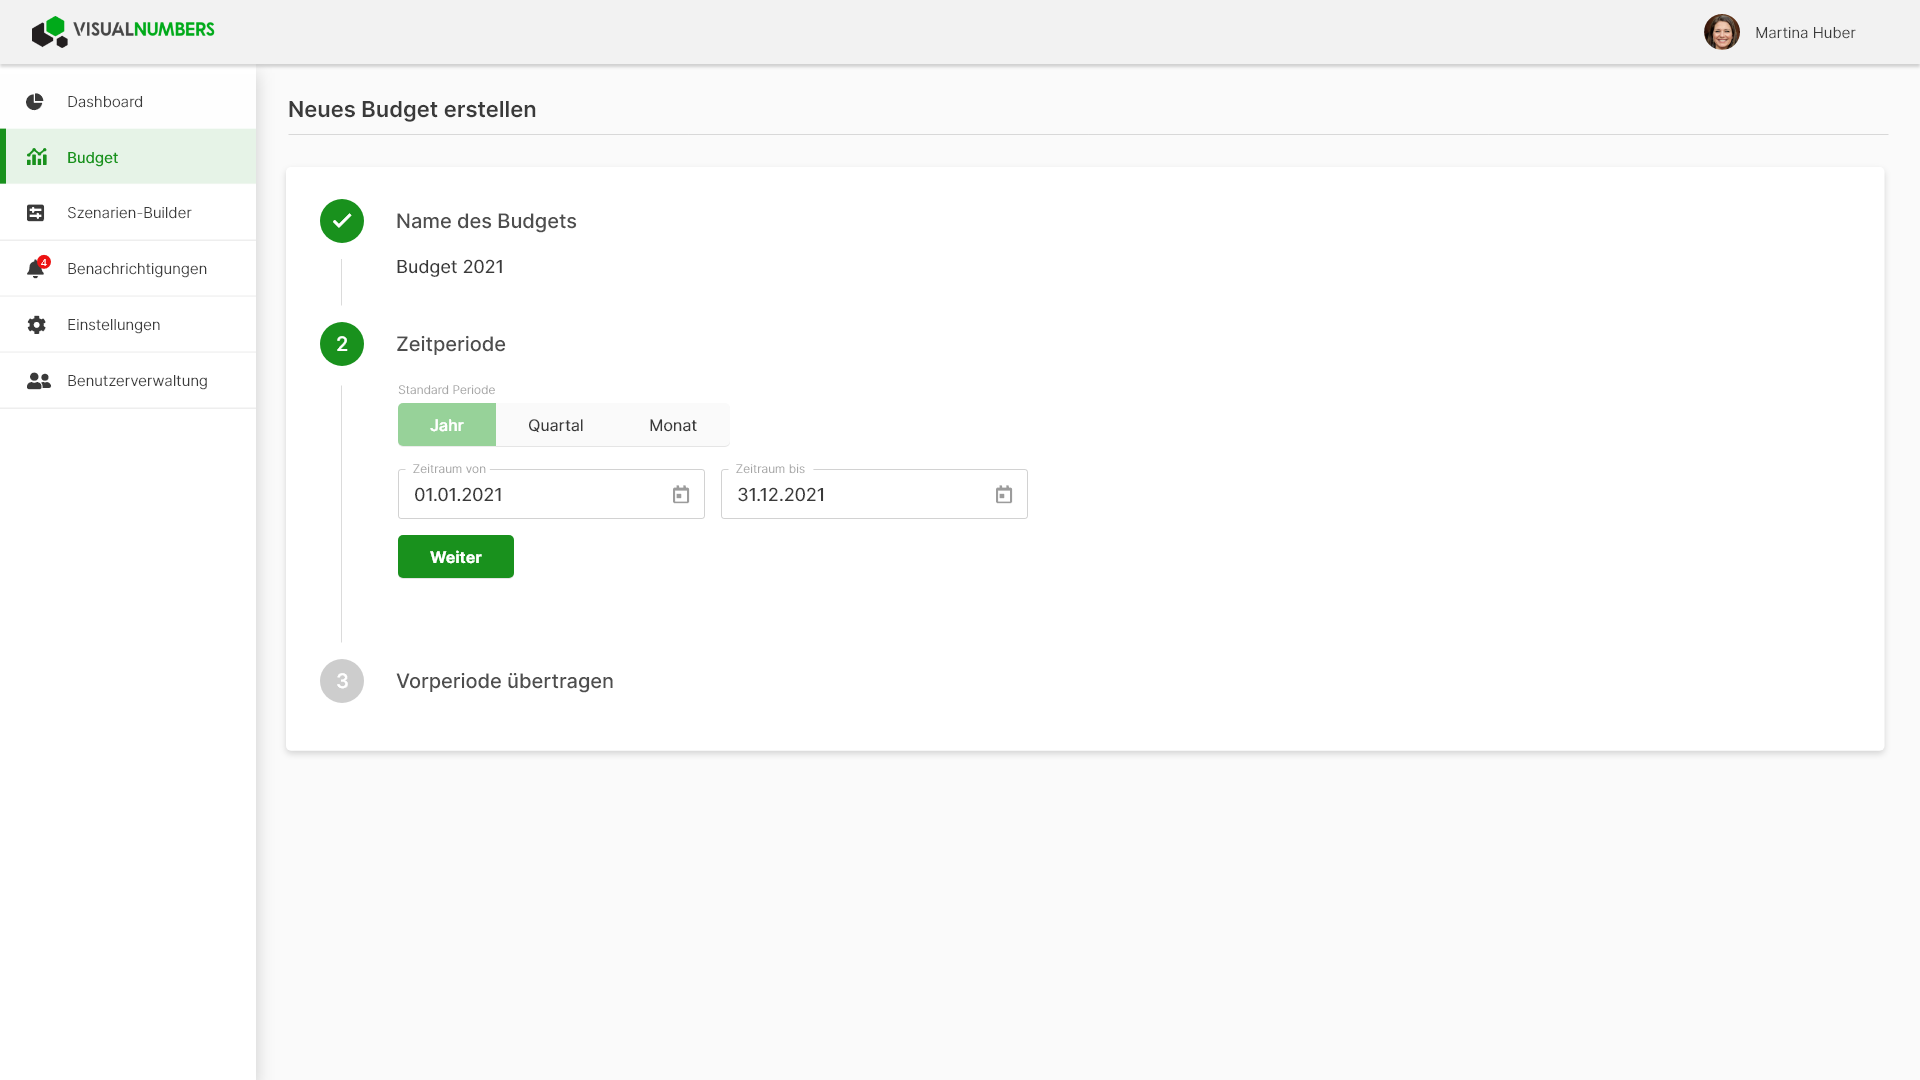Select Quartal as standard period
Viewport: 1920px width, 1080px height.
(x=556, y=425)
